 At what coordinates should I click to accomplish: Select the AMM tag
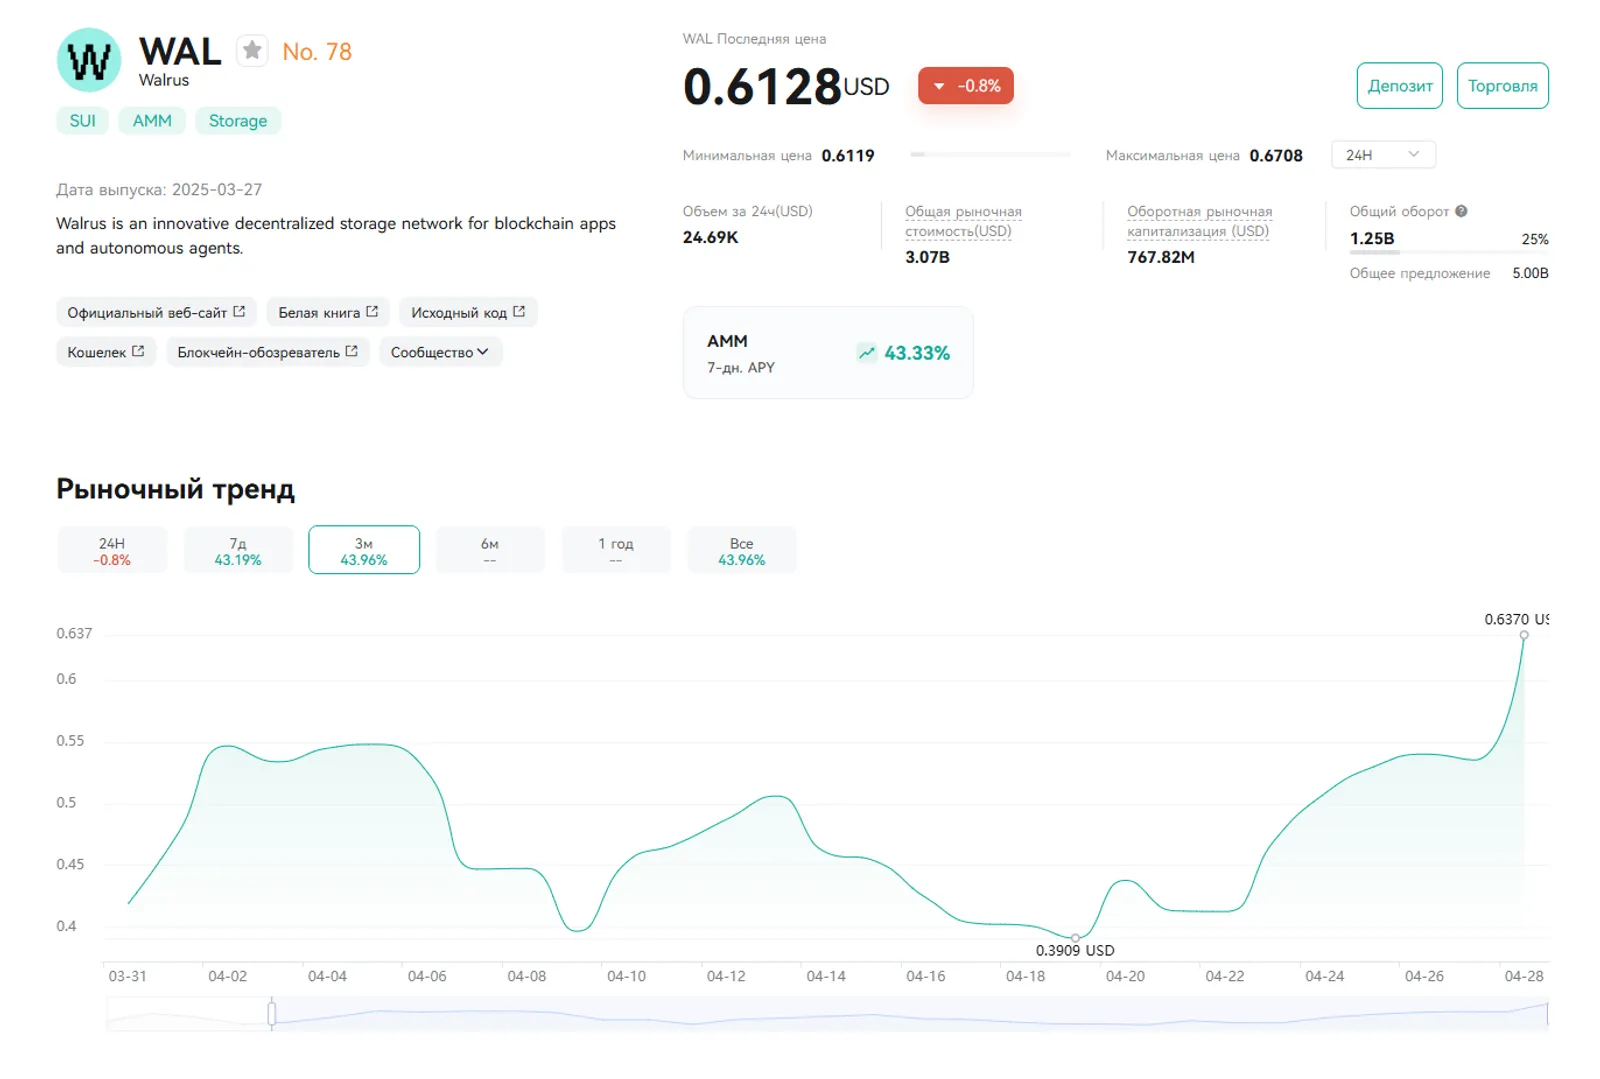pyautogui.click(x=152, y=121)
